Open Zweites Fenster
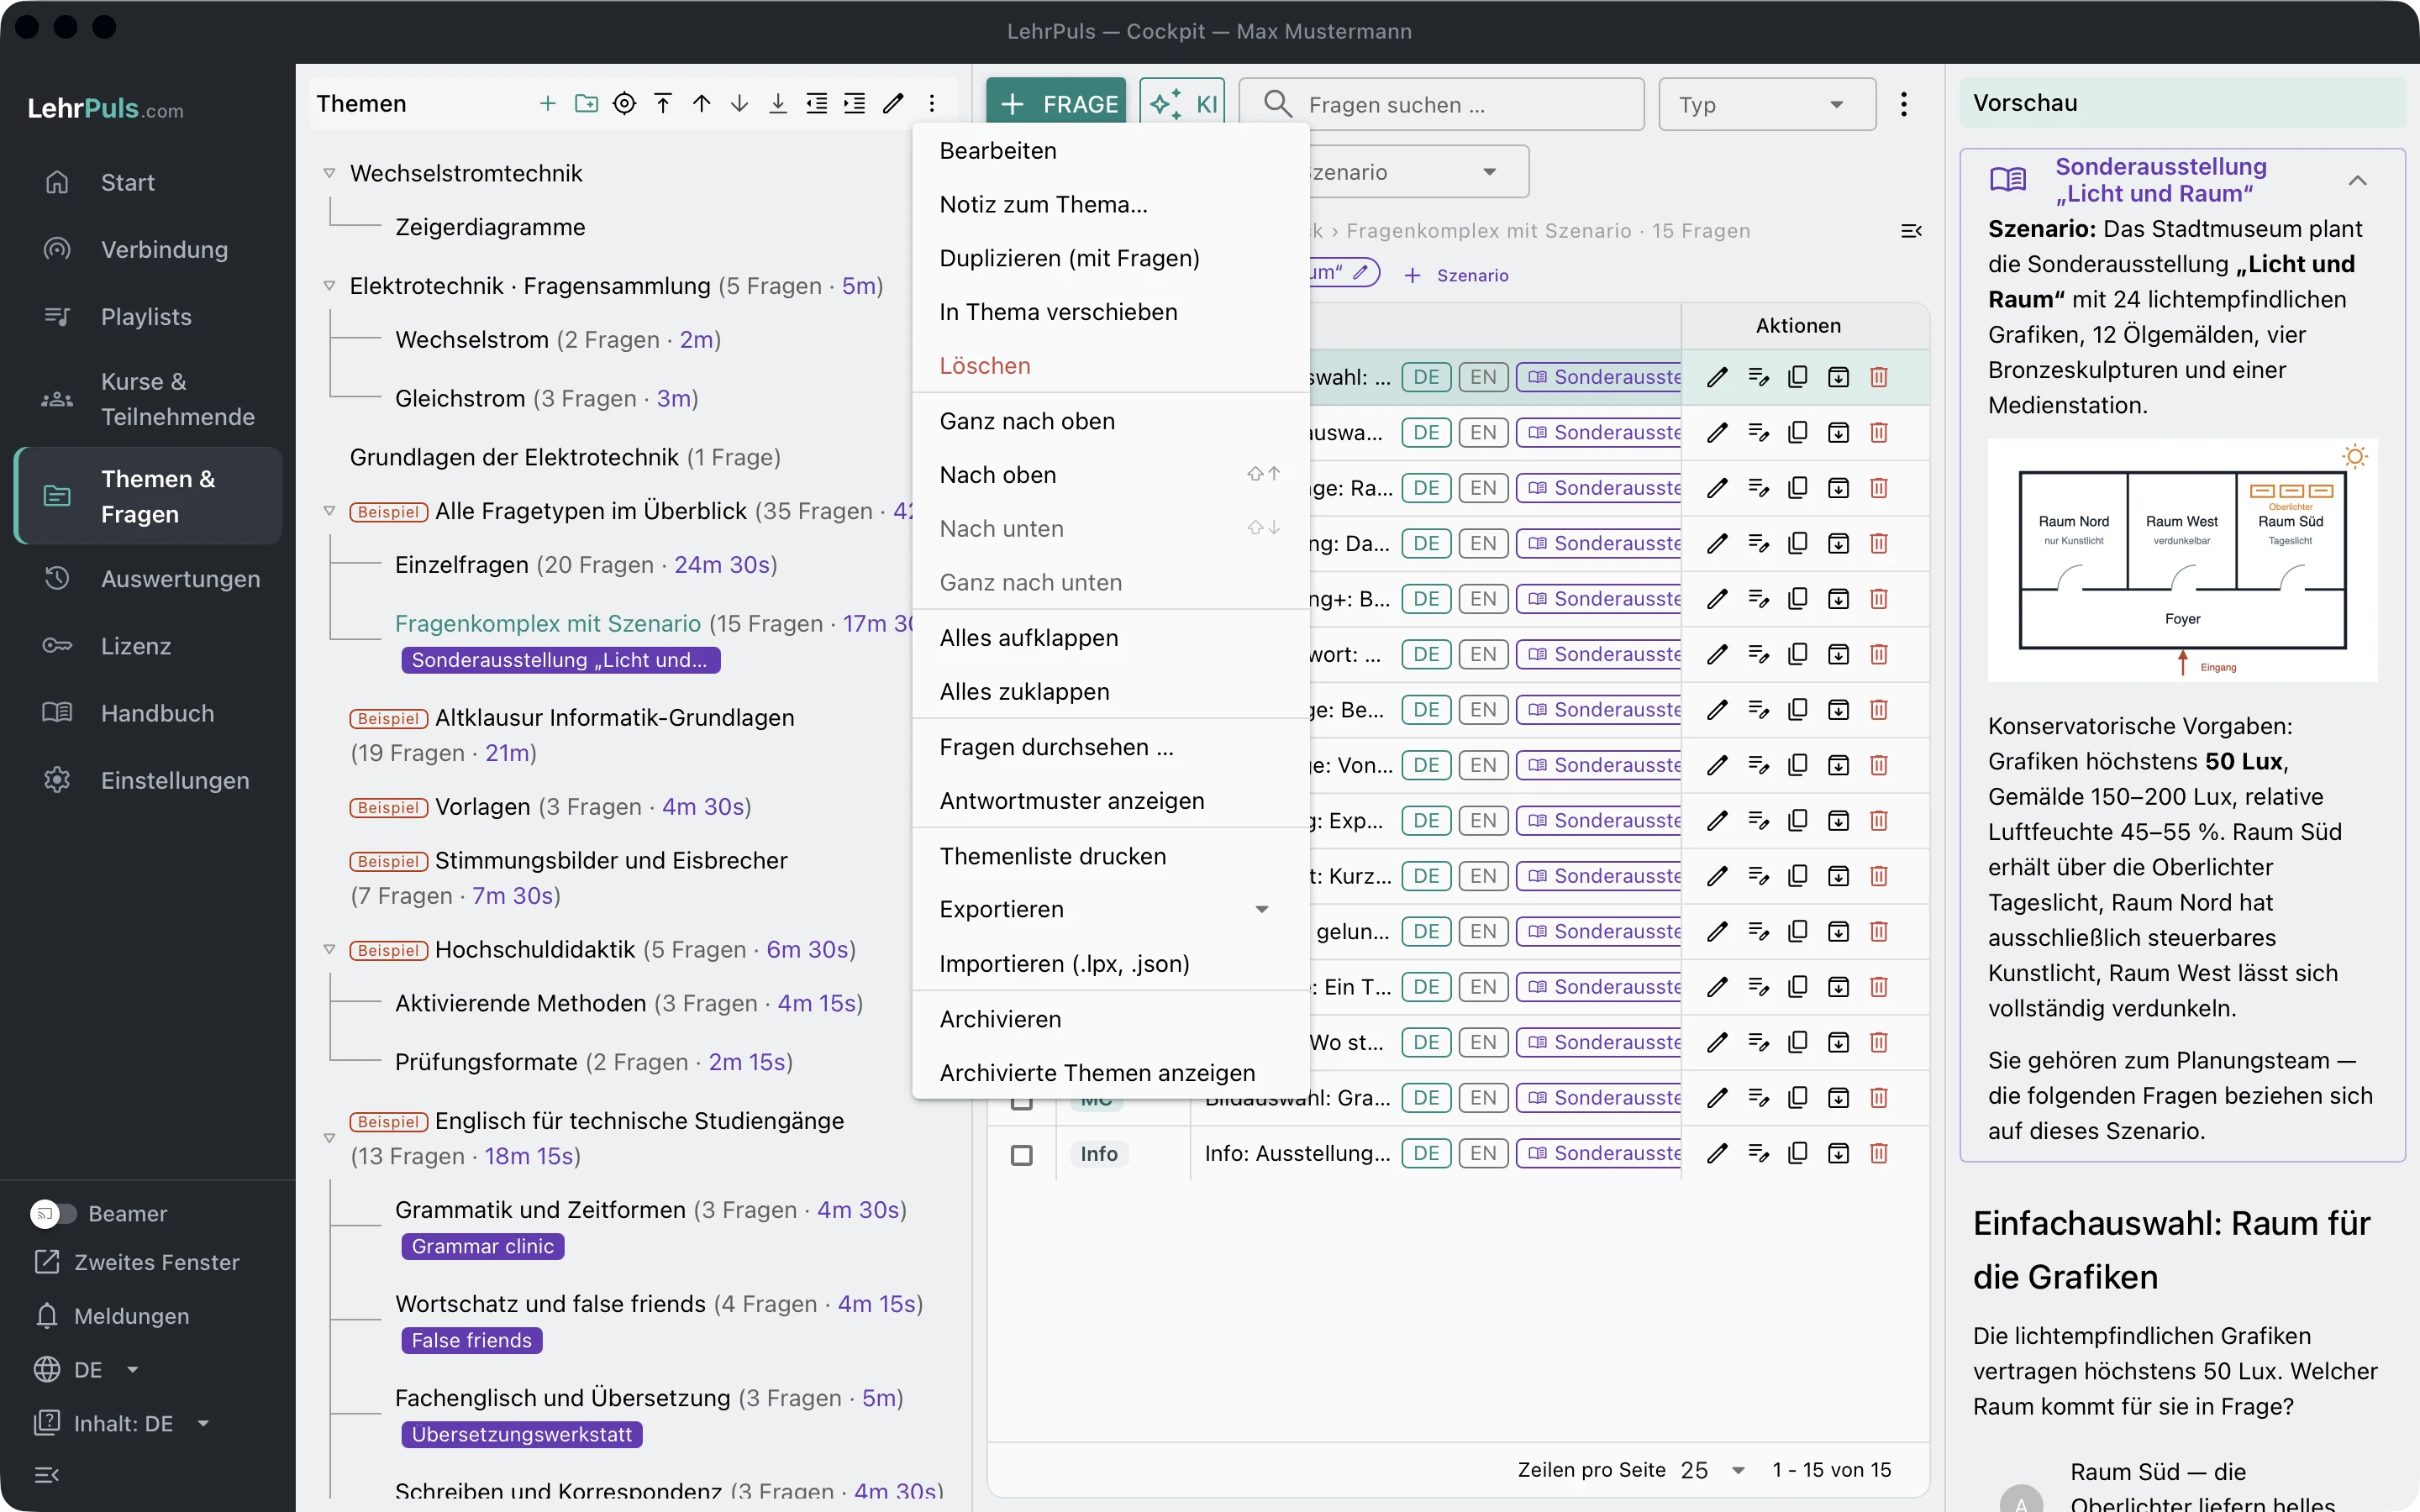Screen dimensions: 2420x1512 click(138, 1262)
